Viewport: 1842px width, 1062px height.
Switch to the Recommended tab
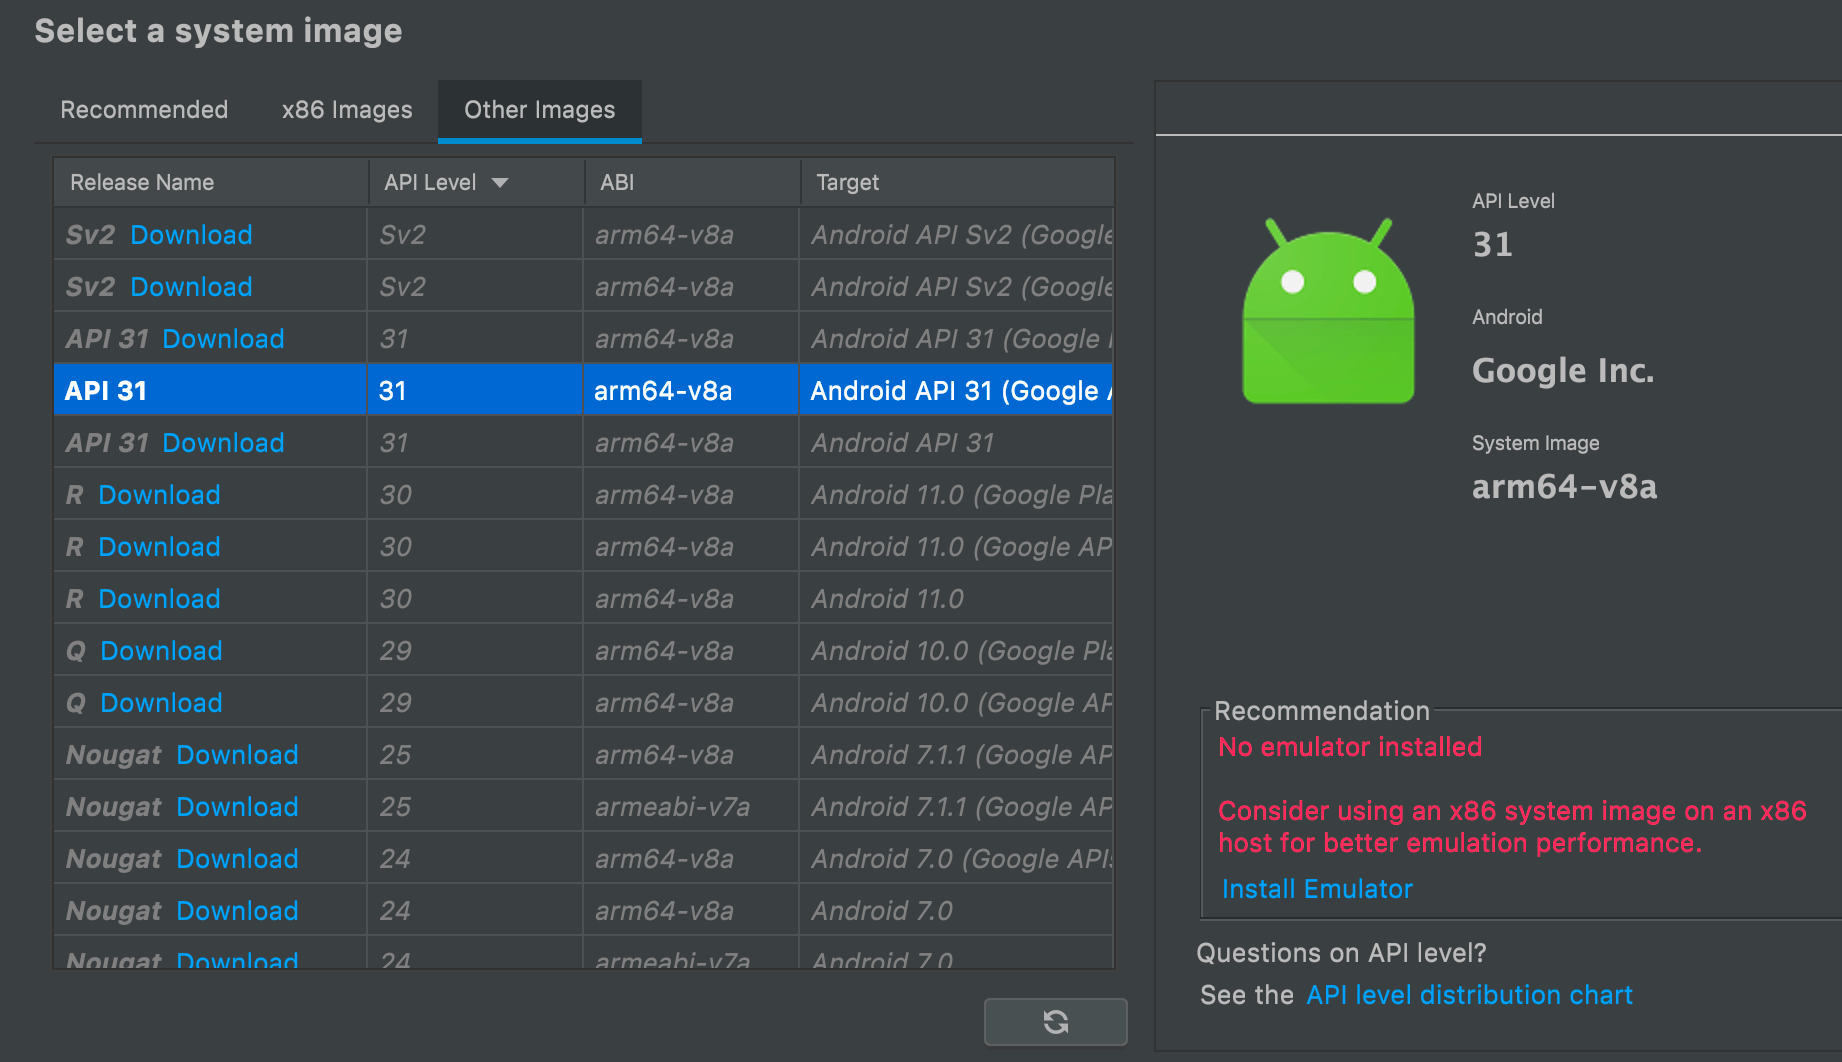click(144, 110)
